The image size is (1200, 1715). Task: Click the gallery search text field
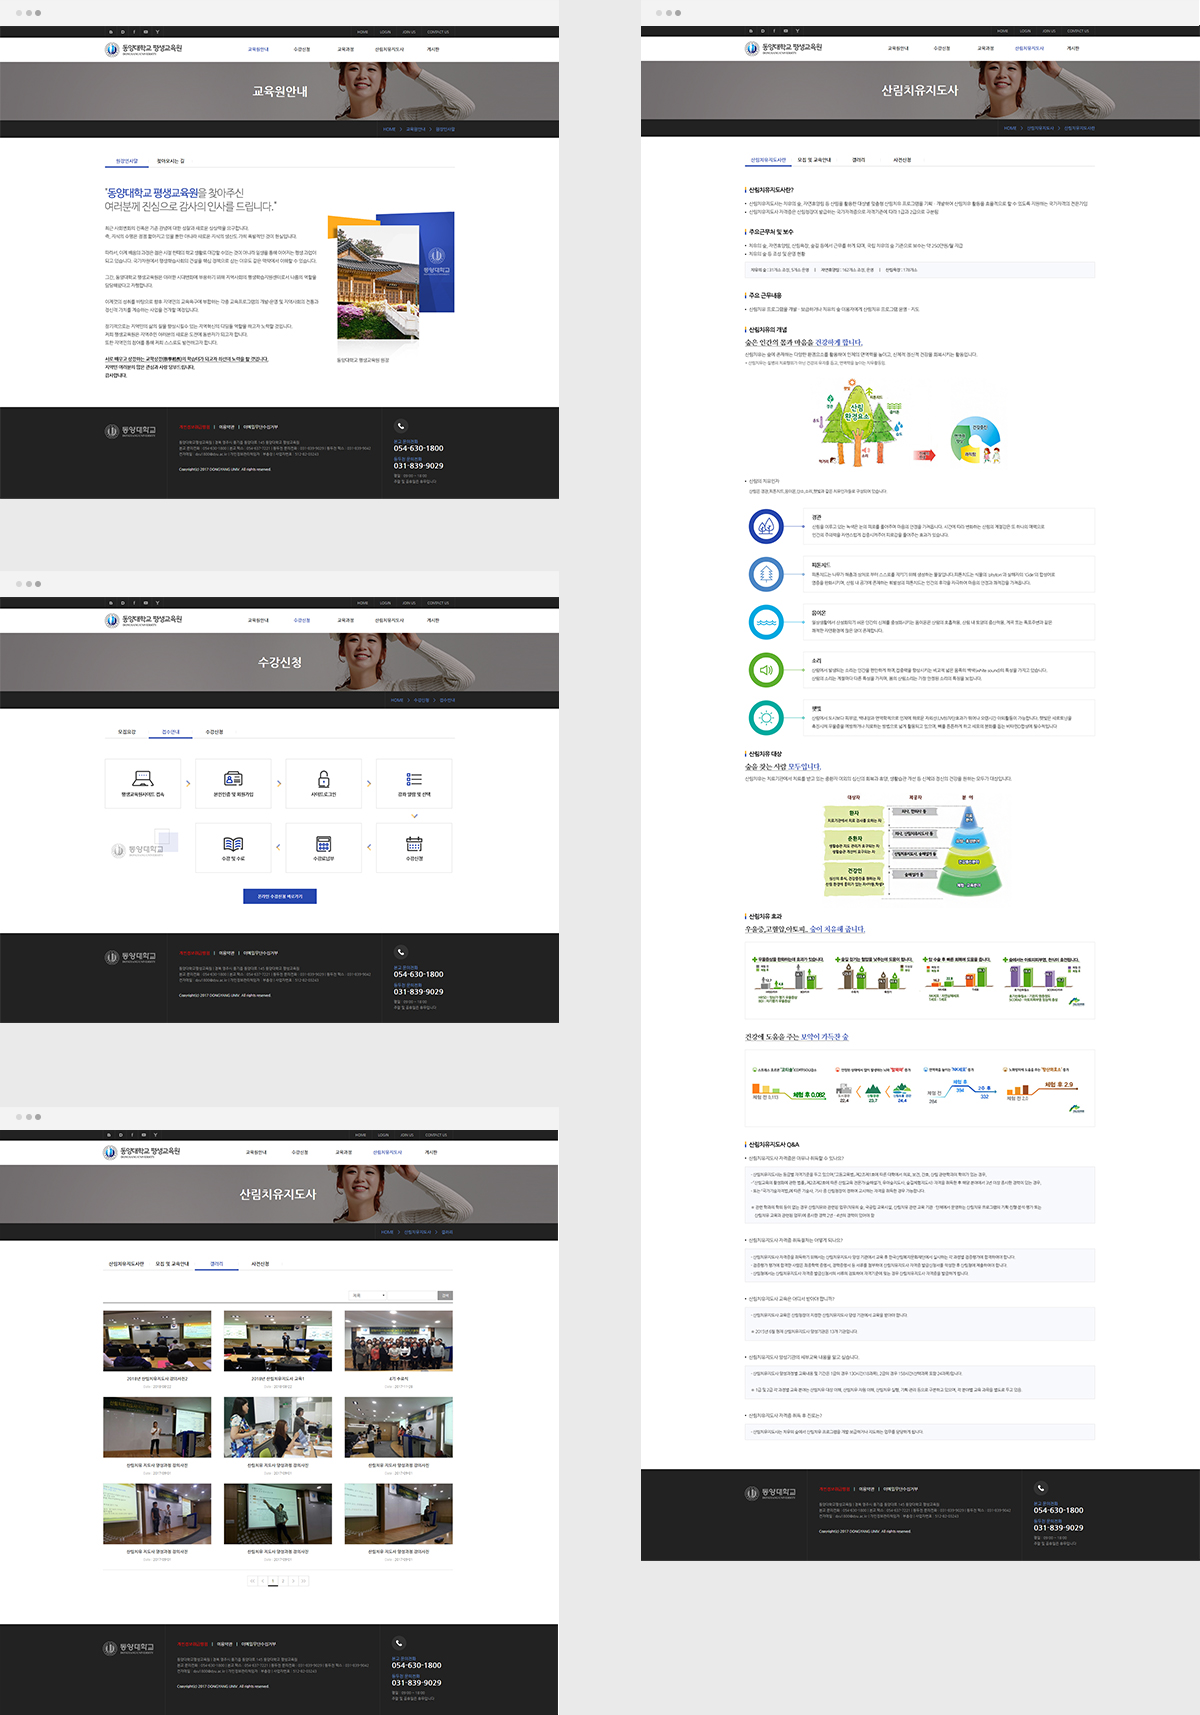[411, 1295]
